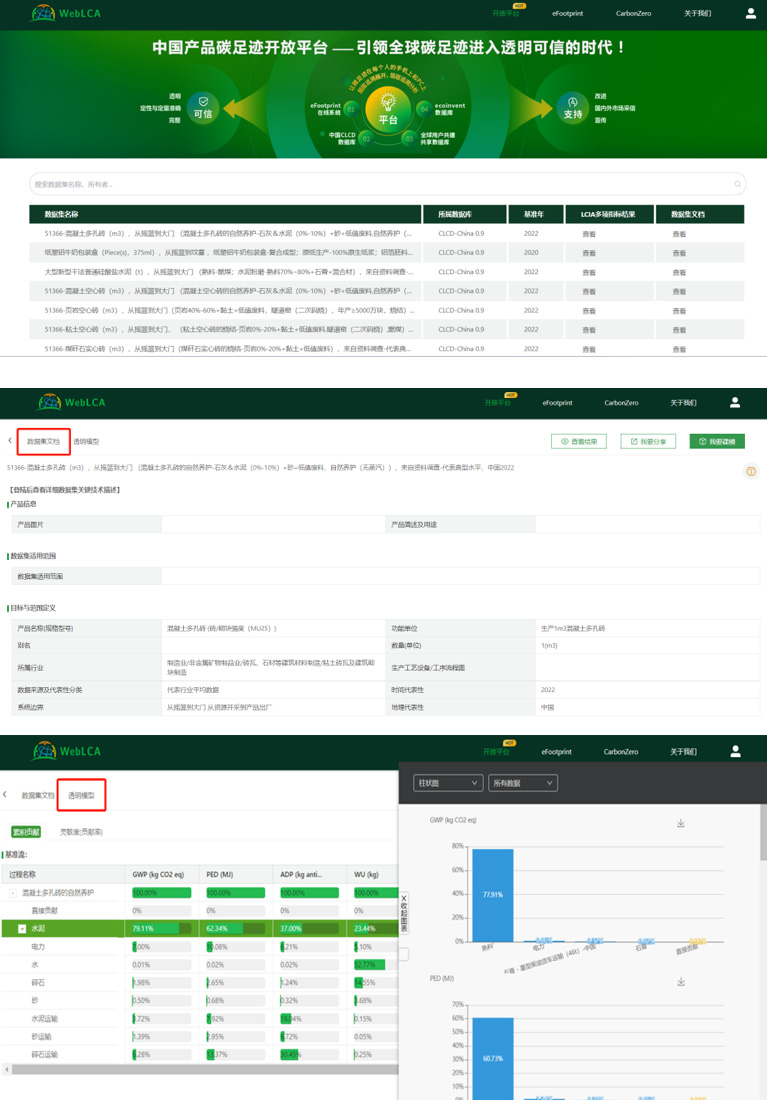Open eFootprint in the dataset document page navigation

pyautogui.click(x=557, y=403)
